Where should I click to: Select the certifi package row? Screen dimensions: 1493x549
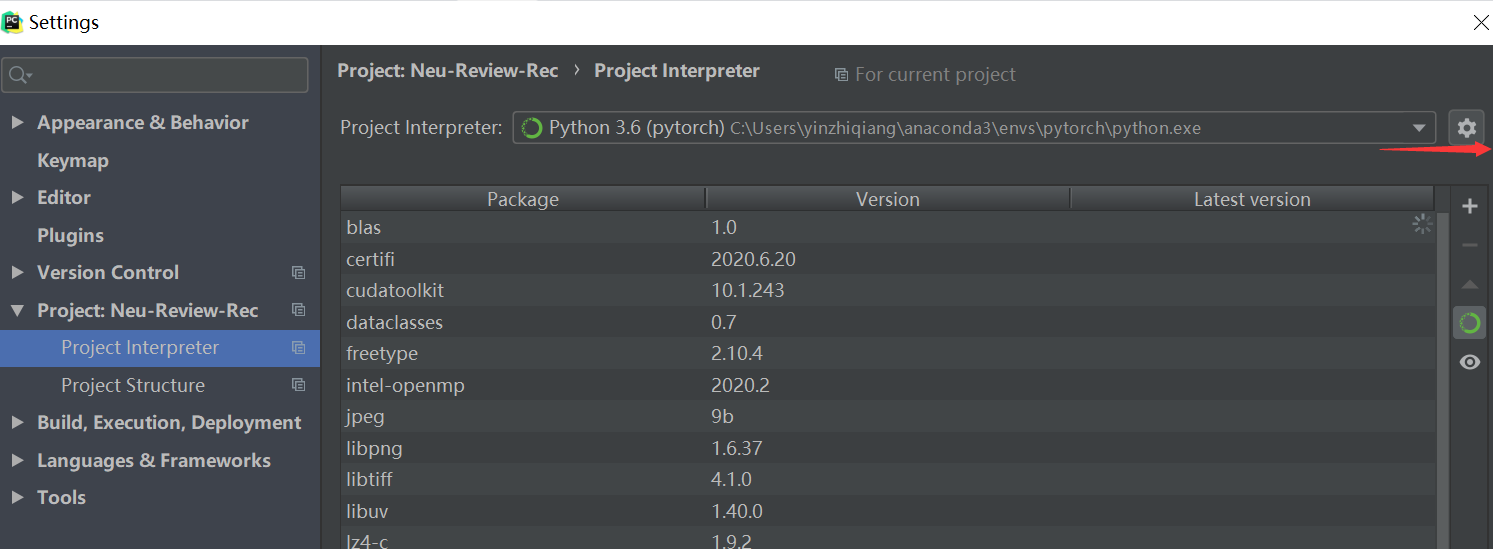click(x=888, y=259)
